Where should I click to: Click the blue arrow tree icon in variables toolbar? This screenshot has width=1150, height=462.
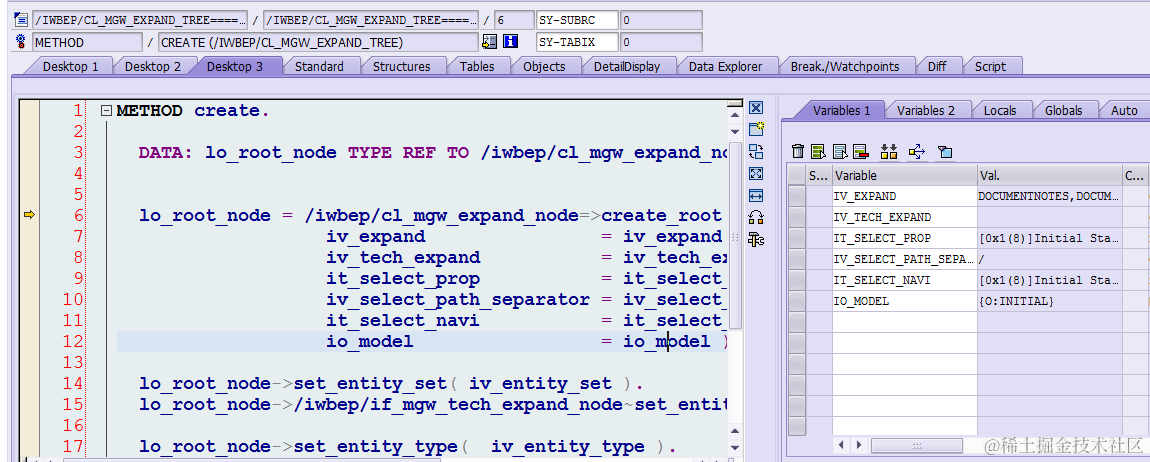point(917,152)
